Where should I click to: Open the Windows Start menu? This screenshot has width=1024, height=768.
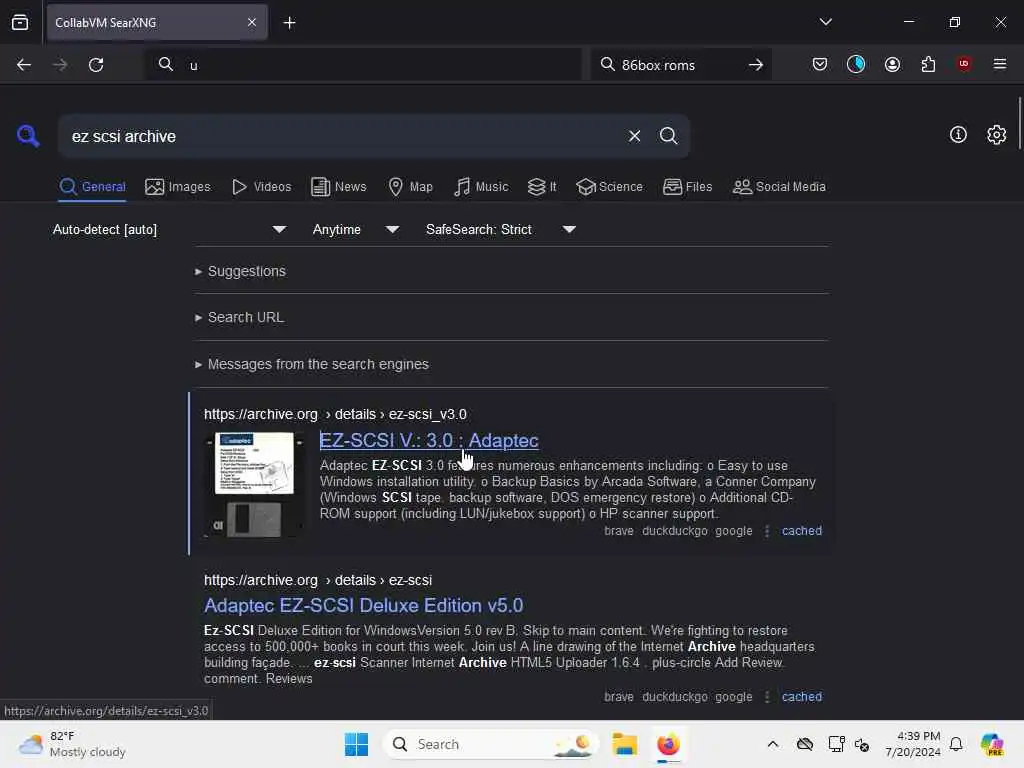(356, 744)
